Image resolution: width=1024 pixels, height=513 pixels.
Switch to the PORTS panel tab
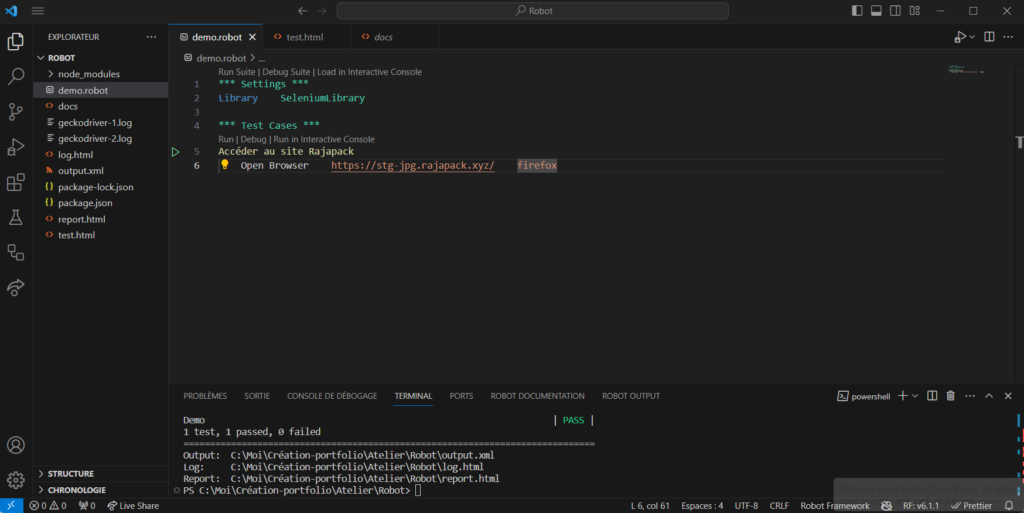point(461,396)
